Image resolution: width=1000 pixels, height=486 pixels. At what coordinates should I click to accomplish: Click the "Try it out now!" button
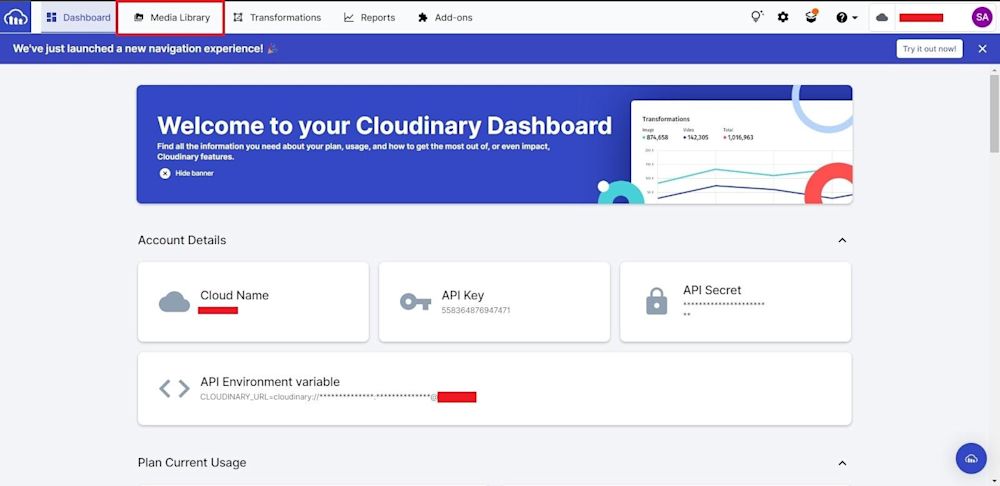pyautogui.click(x=929, y=48)
